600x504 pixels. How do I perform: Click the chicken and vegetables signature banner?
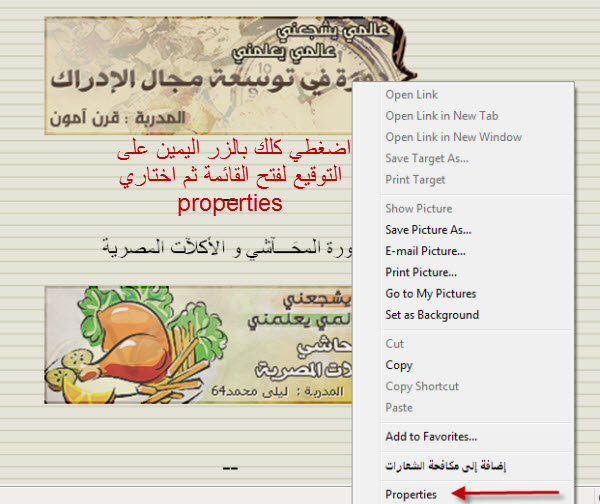coord(200,345)
